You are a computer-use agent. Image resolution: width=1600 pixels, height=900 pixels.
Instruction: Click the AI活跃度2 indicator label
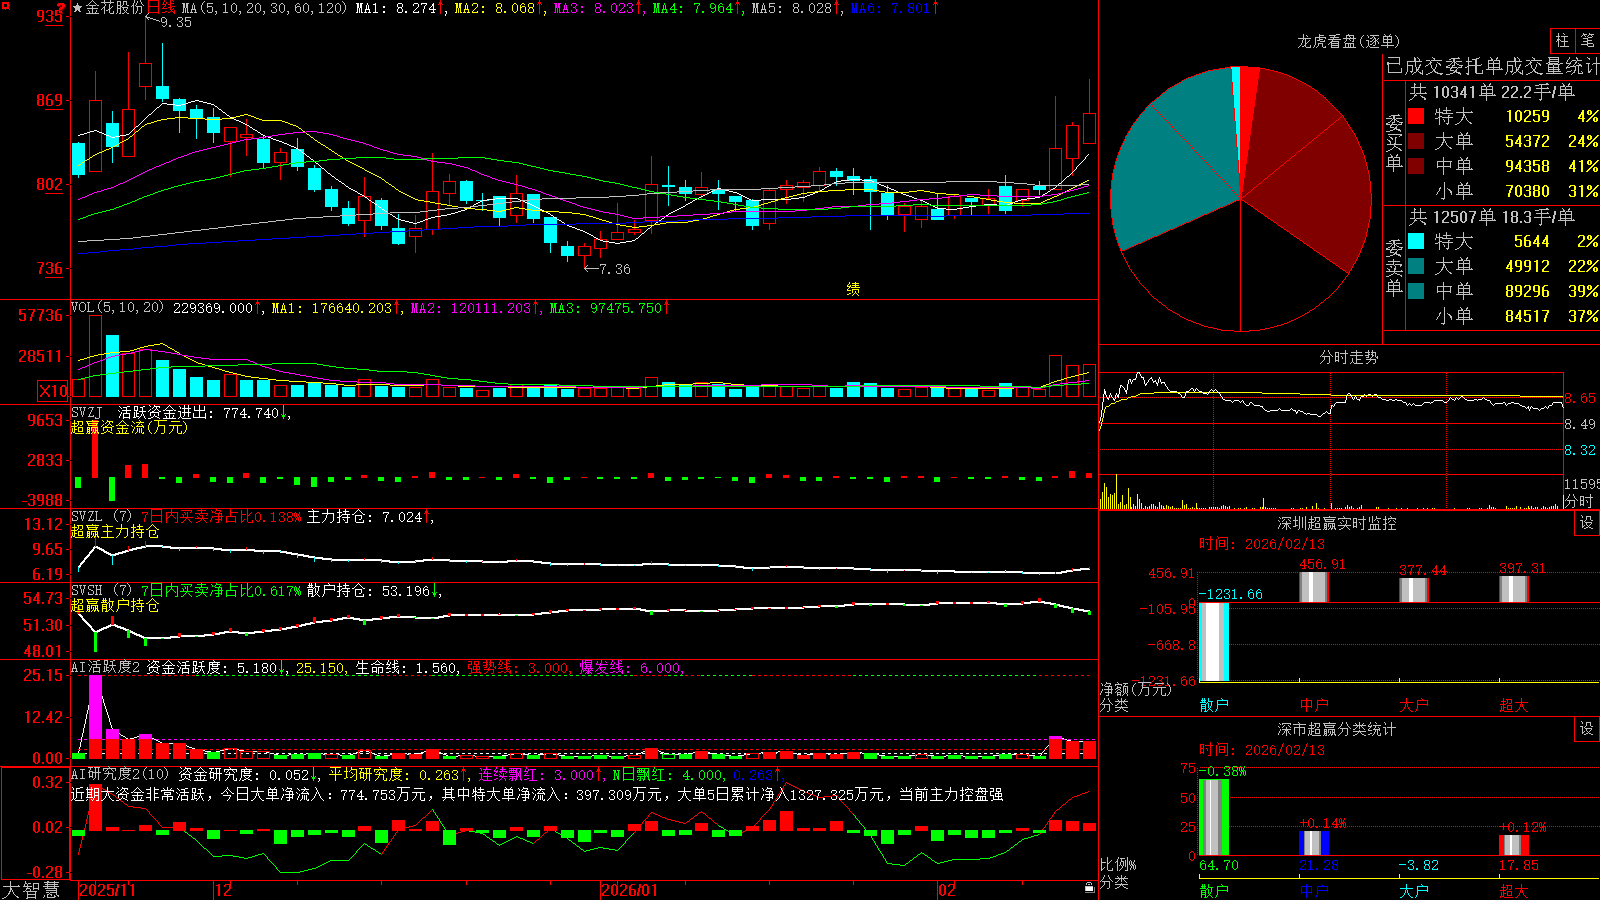point(106,667)
